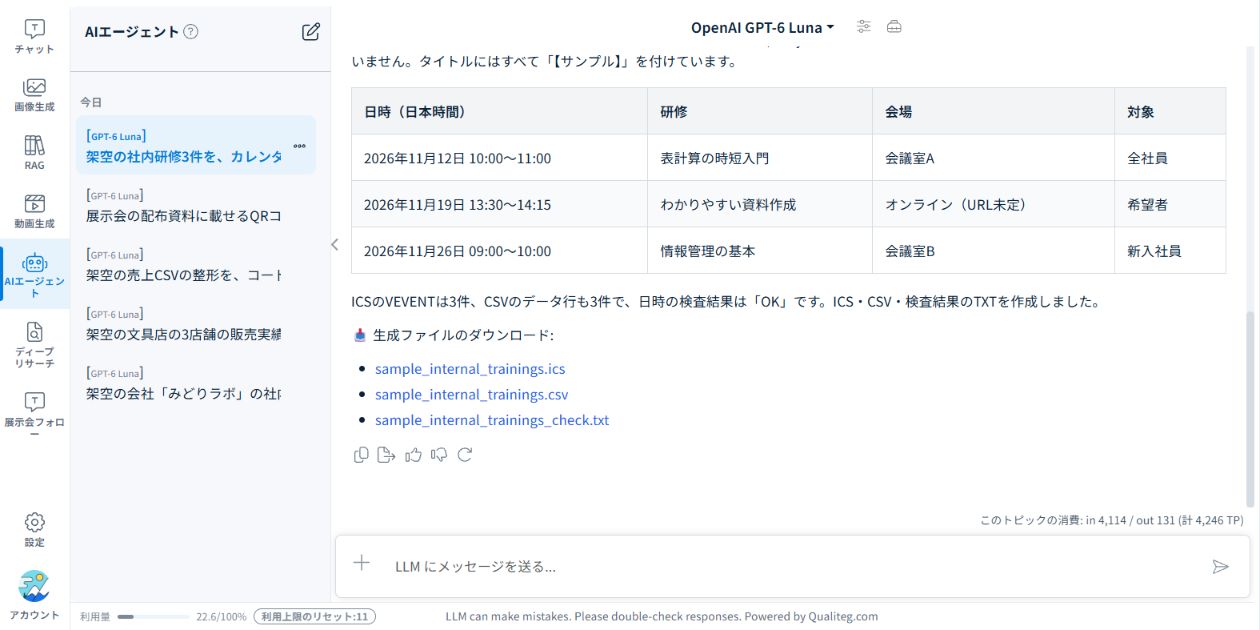Click the toolbox icon next to model settings
1260x630 pixels.
(x=894, y=27)
